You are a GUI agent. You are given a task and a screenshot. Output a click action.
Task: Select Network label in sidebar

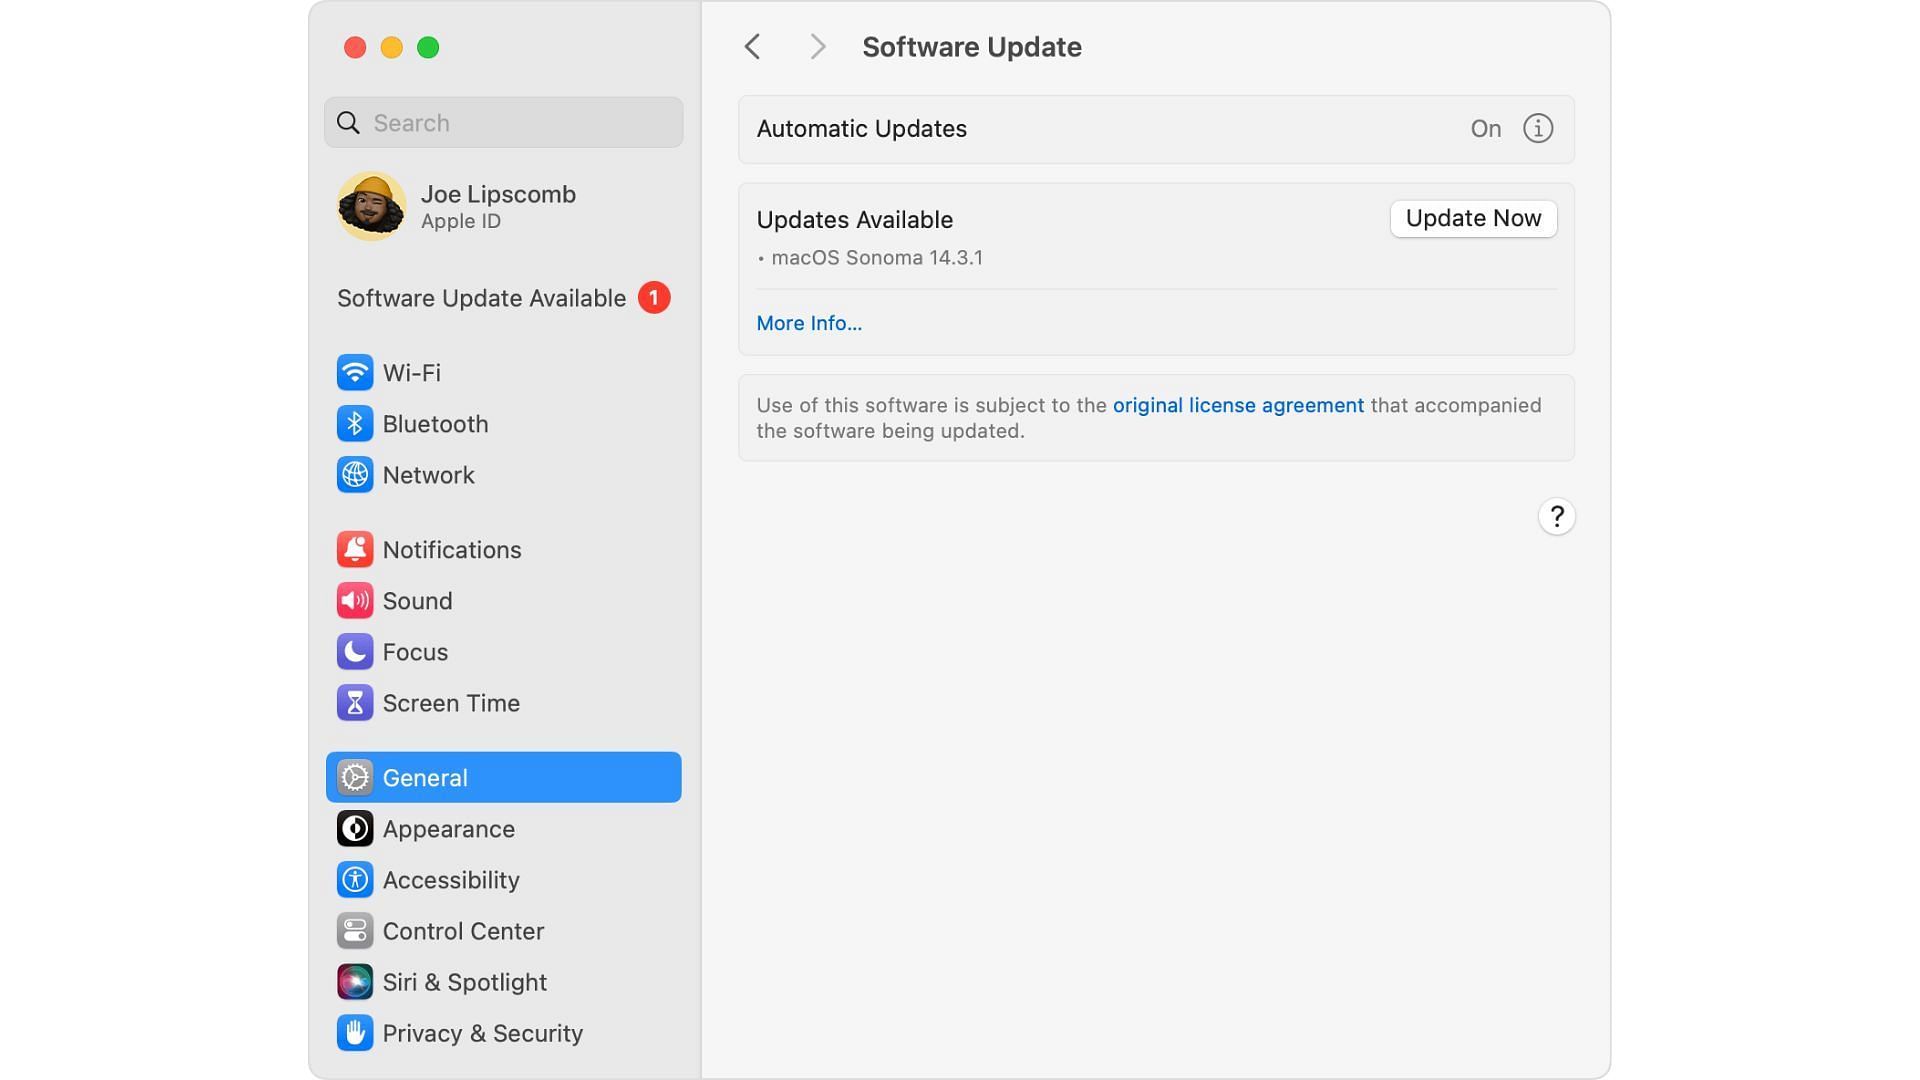click(x=428, y=475)
